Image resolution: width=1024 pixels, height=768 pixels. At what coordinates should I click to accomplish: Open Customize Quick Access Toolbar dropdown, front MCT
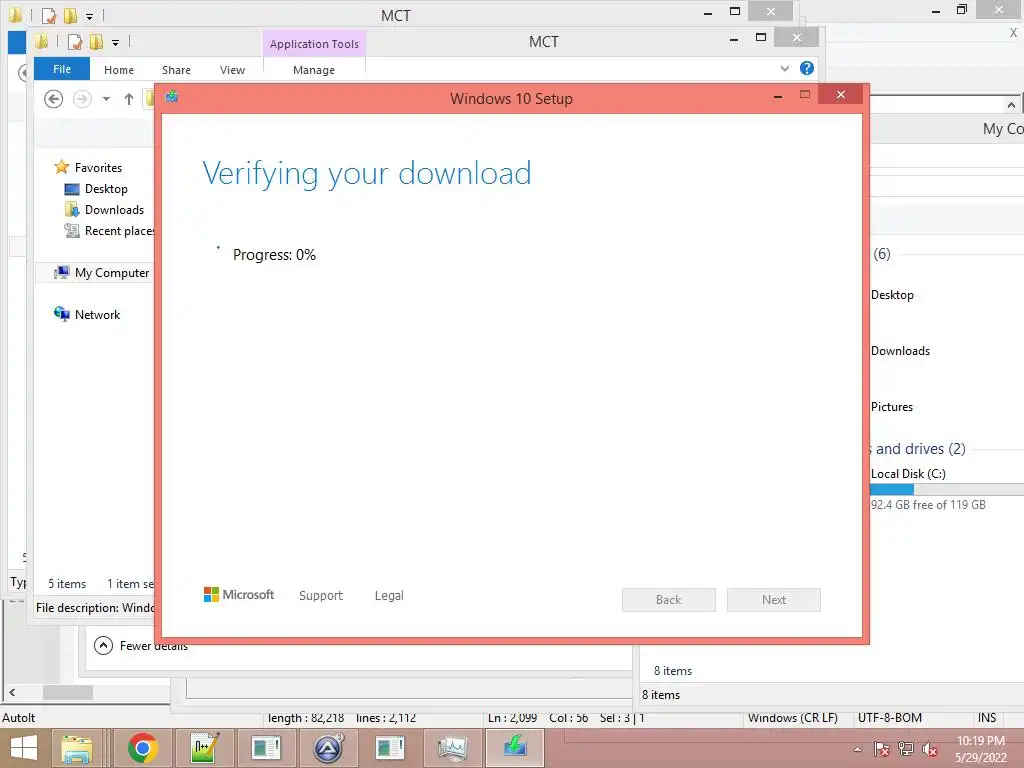pyautogui.click(x=116, y=42)
